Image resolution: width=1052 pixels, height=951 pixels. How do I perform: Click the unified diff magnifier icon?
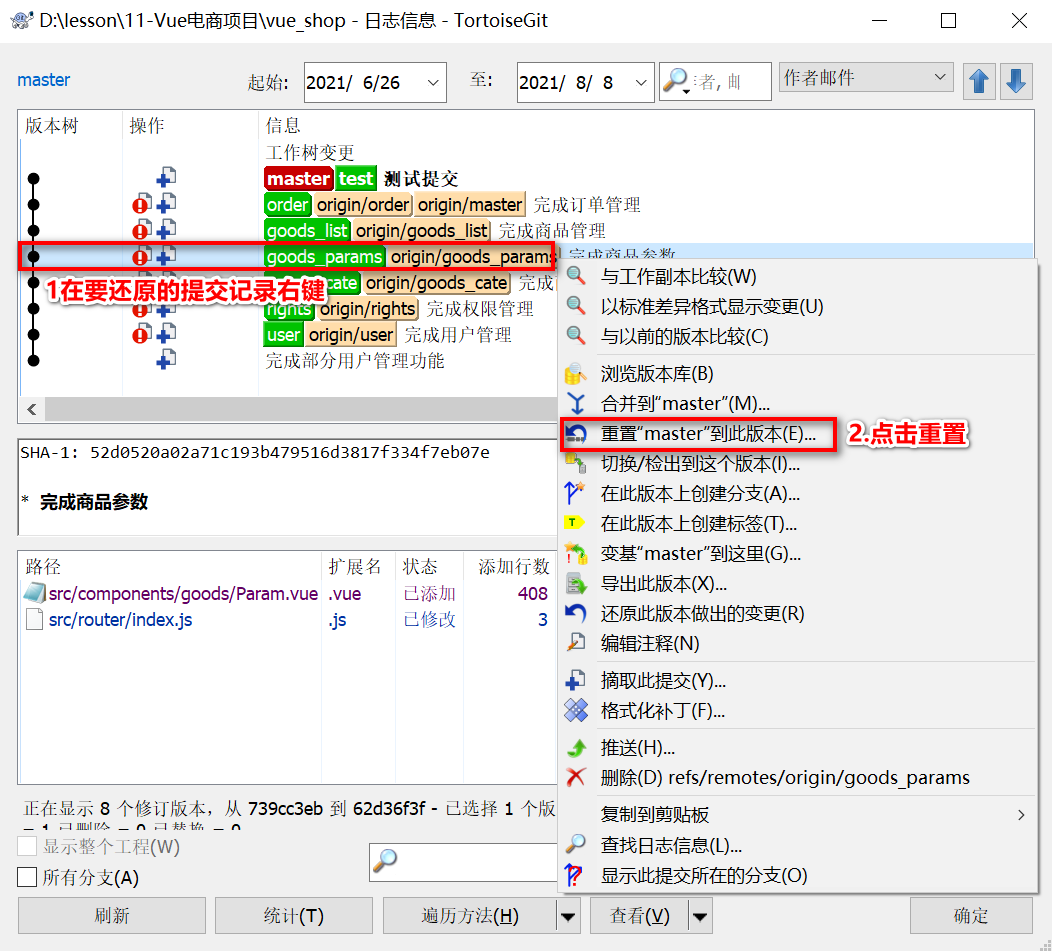coord(576,306)
